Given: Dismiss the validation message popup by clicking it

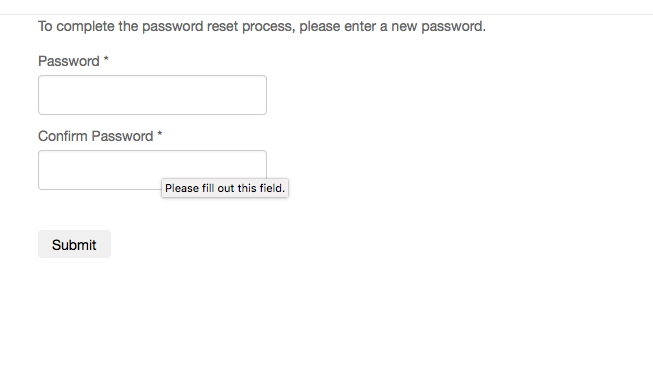Looking at the screenshot, I should coord(225,188).
